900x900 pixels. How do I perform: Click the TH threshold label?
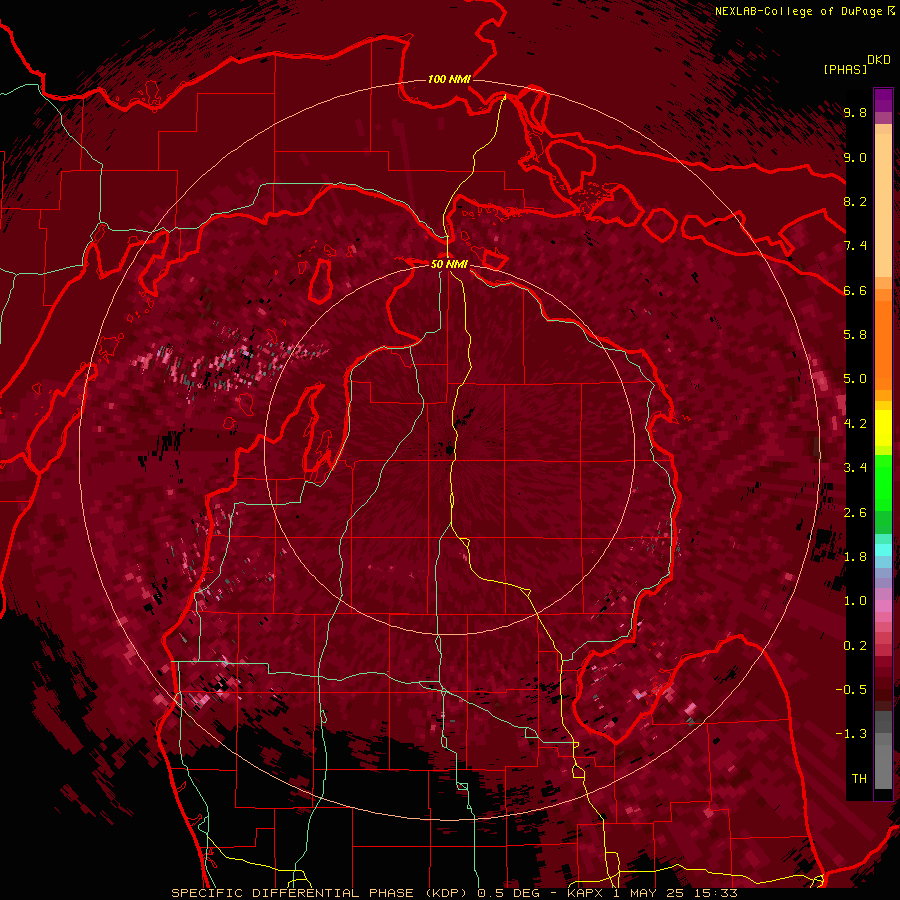tap(859, 778)
